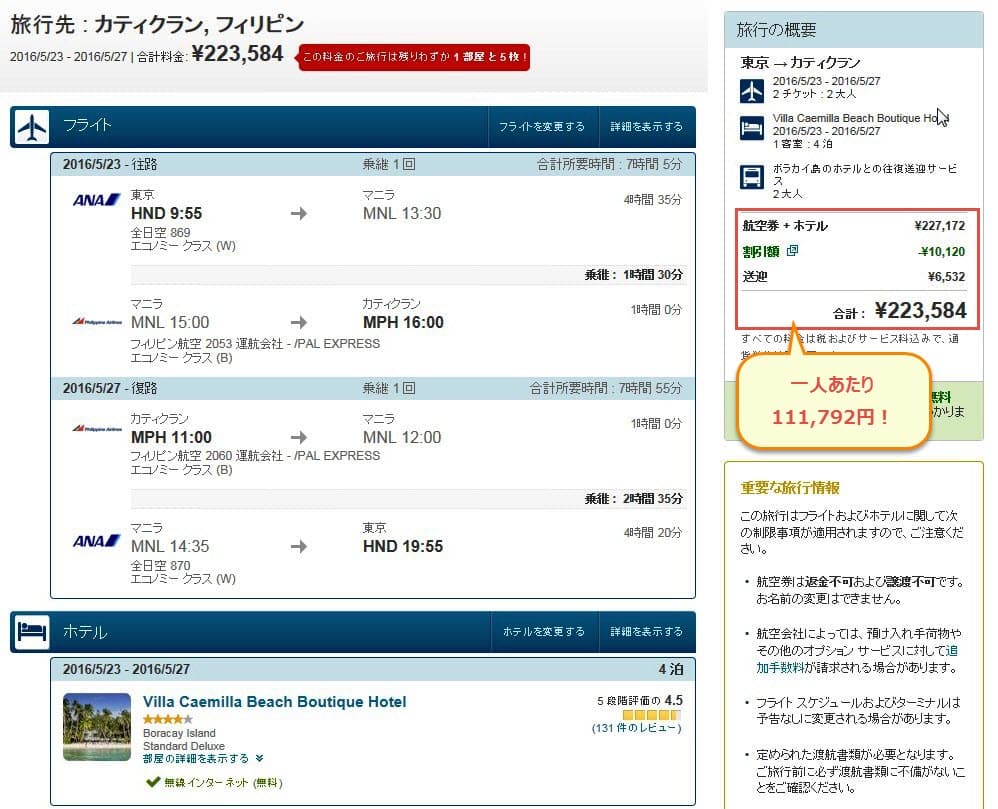The height and width of the screenshot is (809, 998).
Task: Click the hotel star rating icons
Action: 167,719
